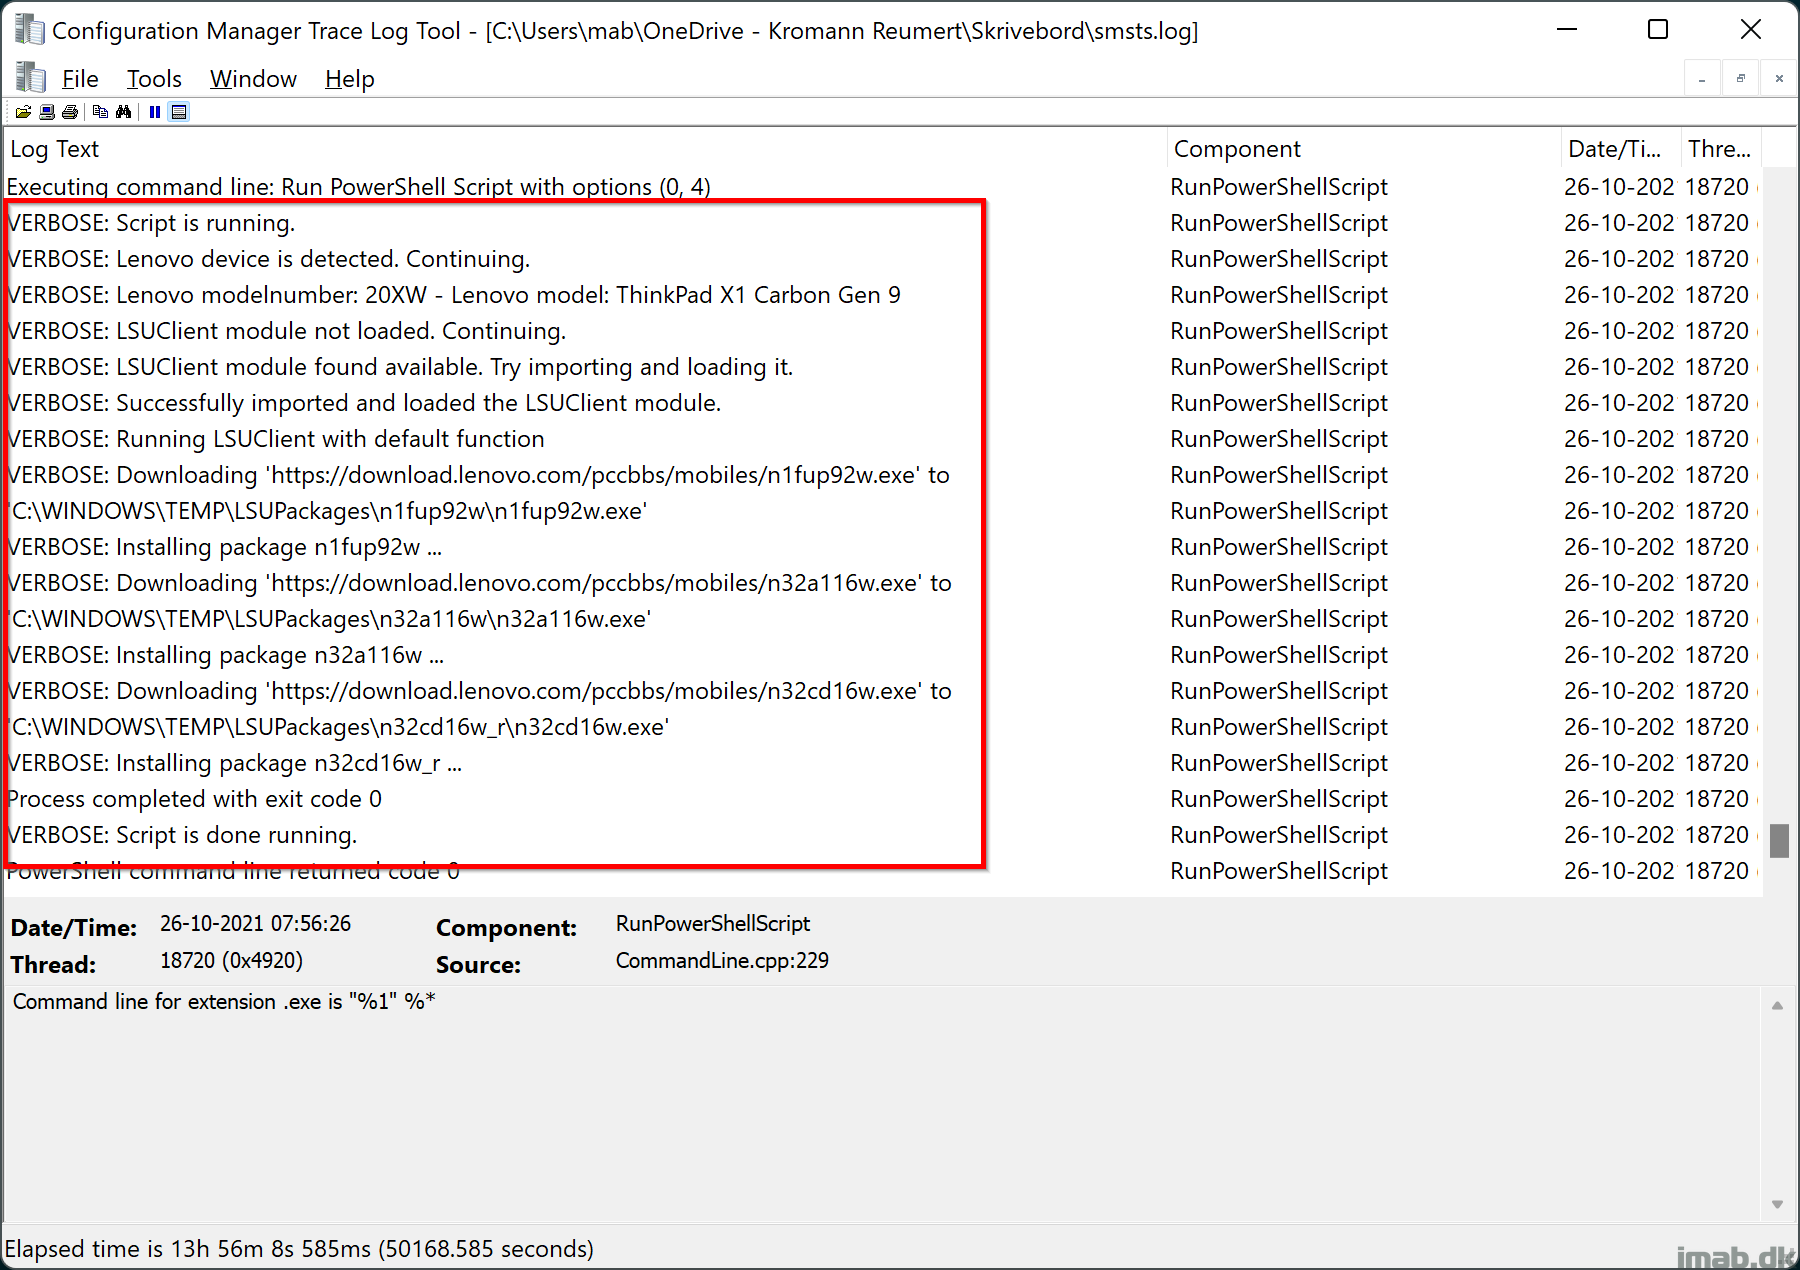Open the Window menu

pyautogui.click(x=253, y=79)
